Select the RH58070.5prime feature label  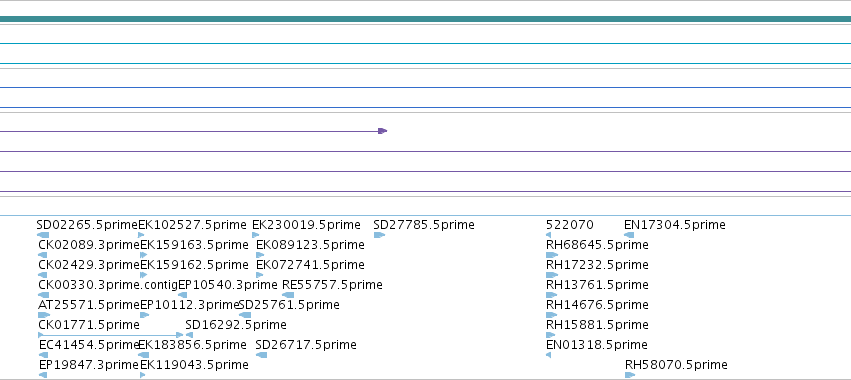tap(676, 365)
